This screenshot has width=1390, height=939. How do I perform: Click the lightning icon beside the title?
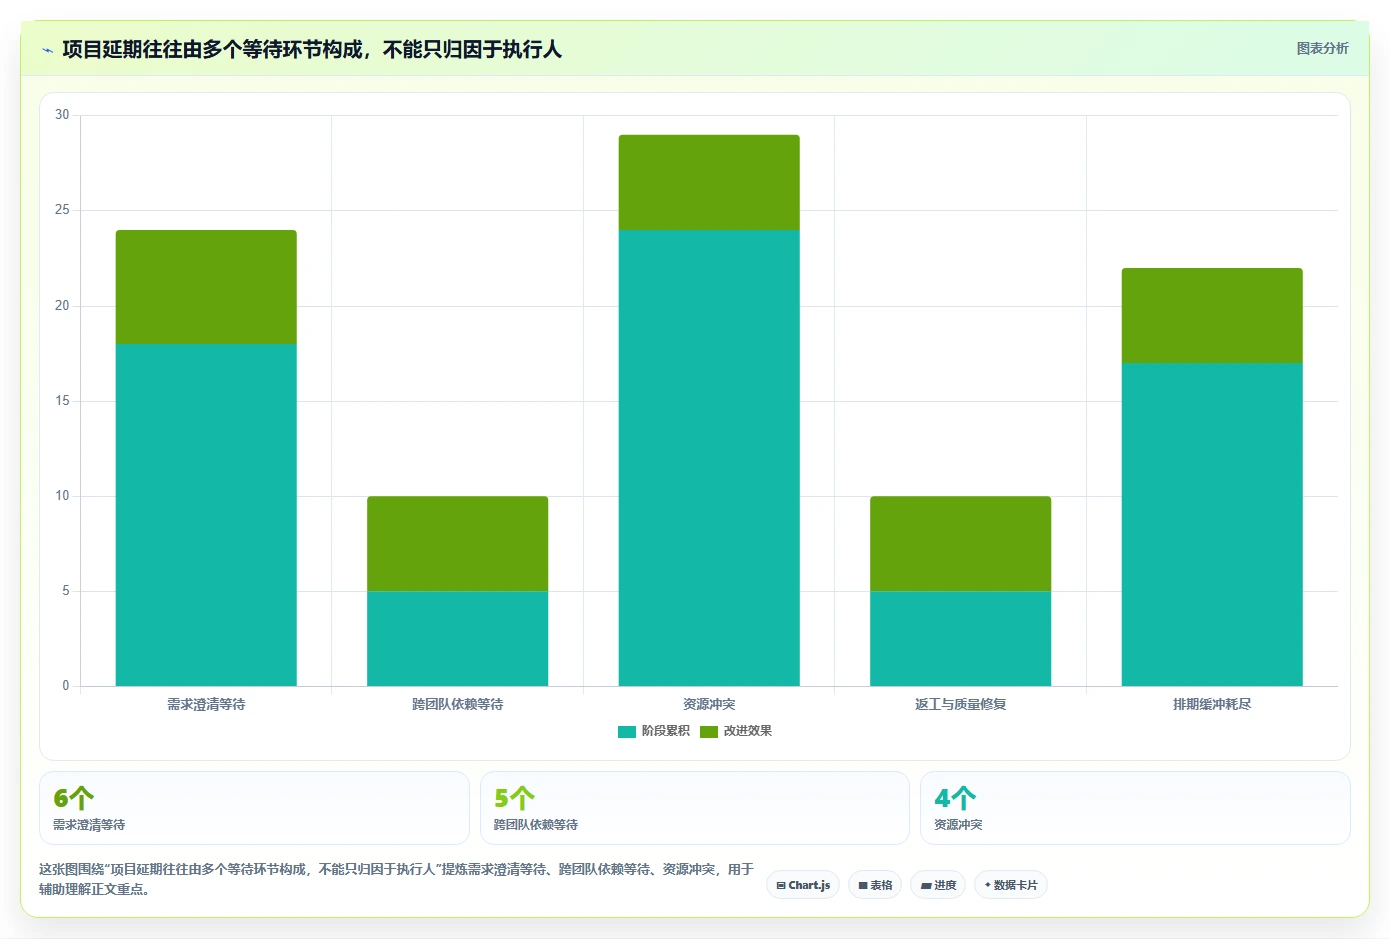point(47,50)
